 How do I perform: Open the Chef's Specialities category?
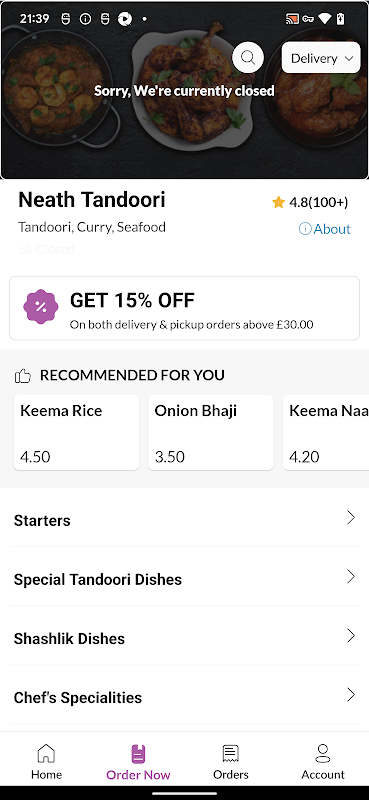coord(184,697)
